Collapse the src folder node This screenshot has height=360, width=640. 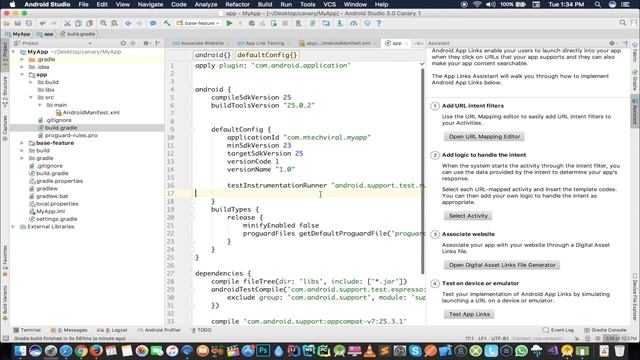click(31, 98)
